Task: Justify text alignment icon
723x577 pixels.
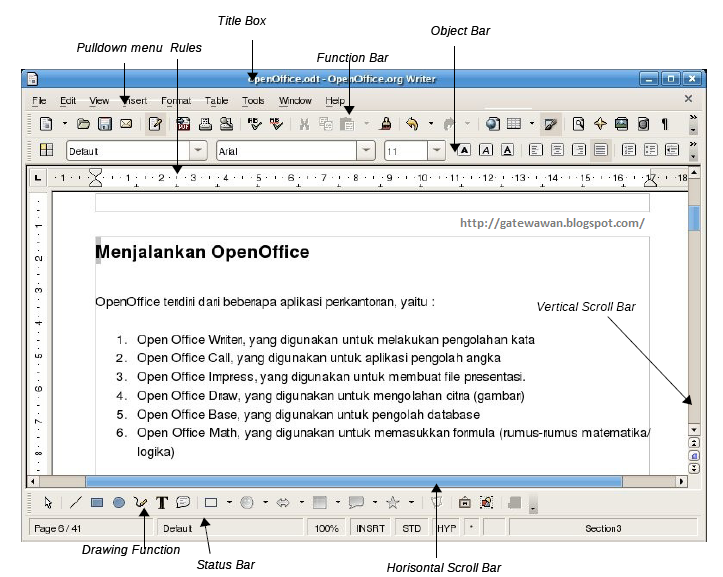Action: pyautogui.click(x=600, y=150)
